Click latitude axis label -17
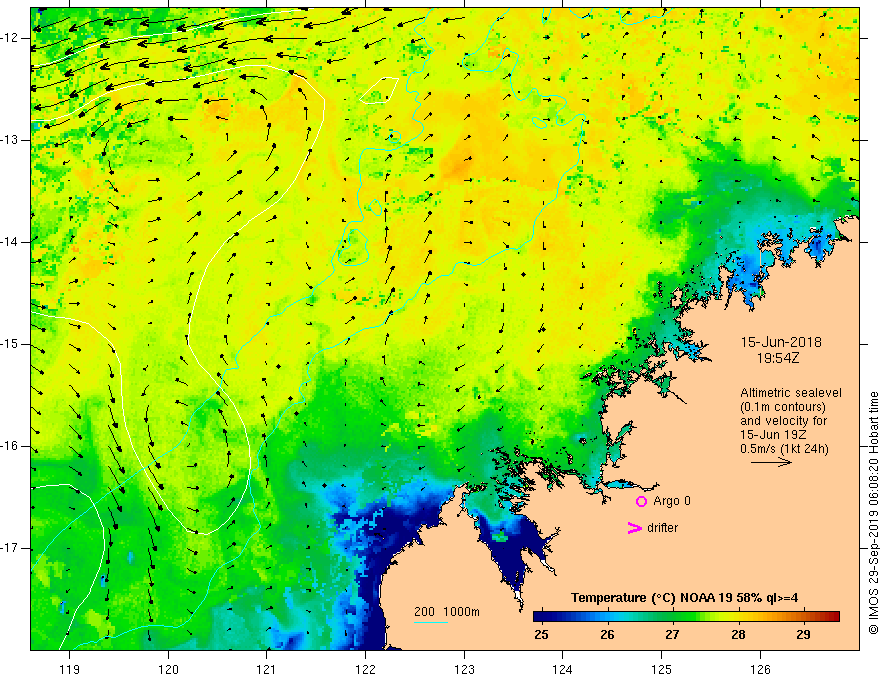The height and width of the screenshot is (680, 880). [x=10, y=548]
